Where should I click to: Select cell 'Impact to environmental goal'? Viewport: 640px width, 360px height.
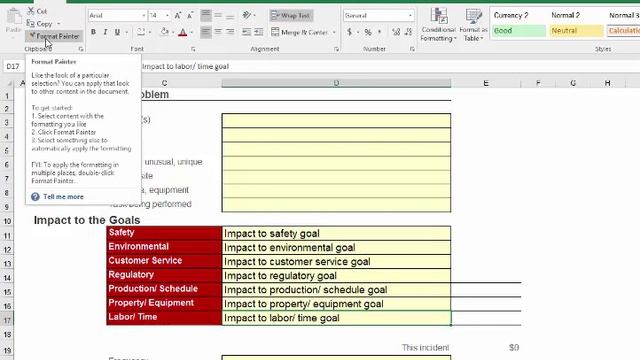point(336,247)
